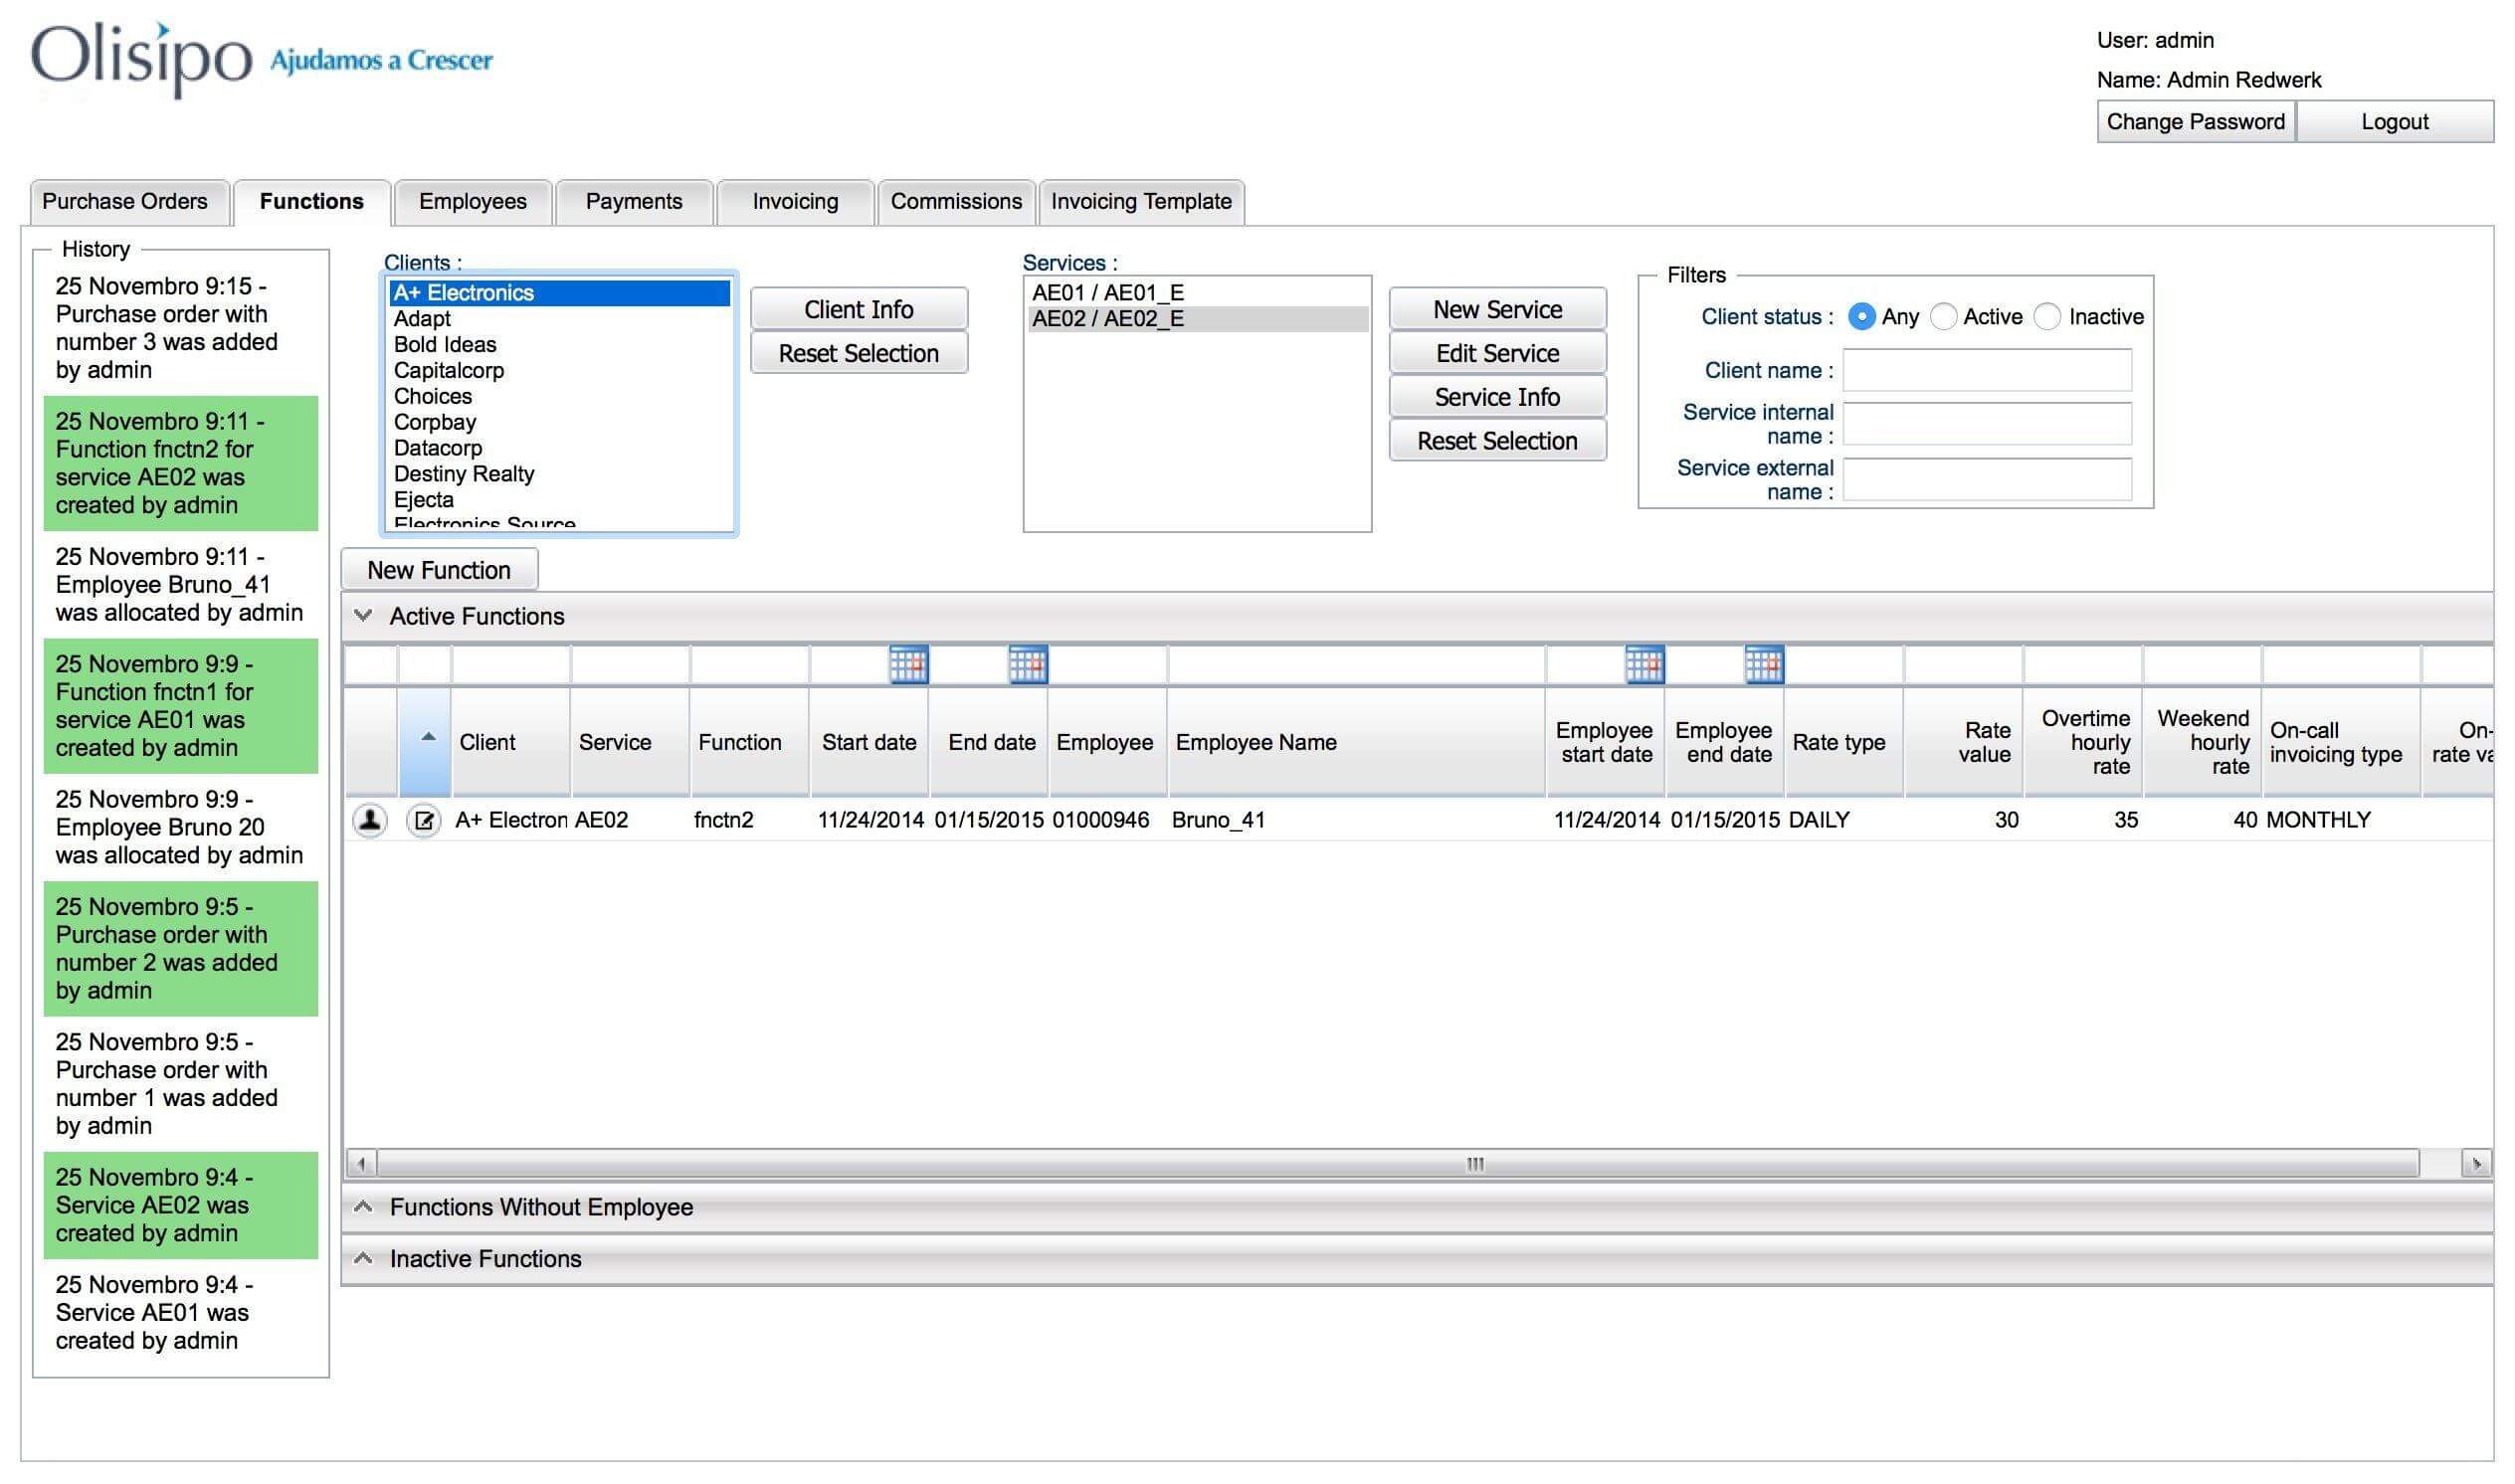Click the Function column header

point(749,742)
